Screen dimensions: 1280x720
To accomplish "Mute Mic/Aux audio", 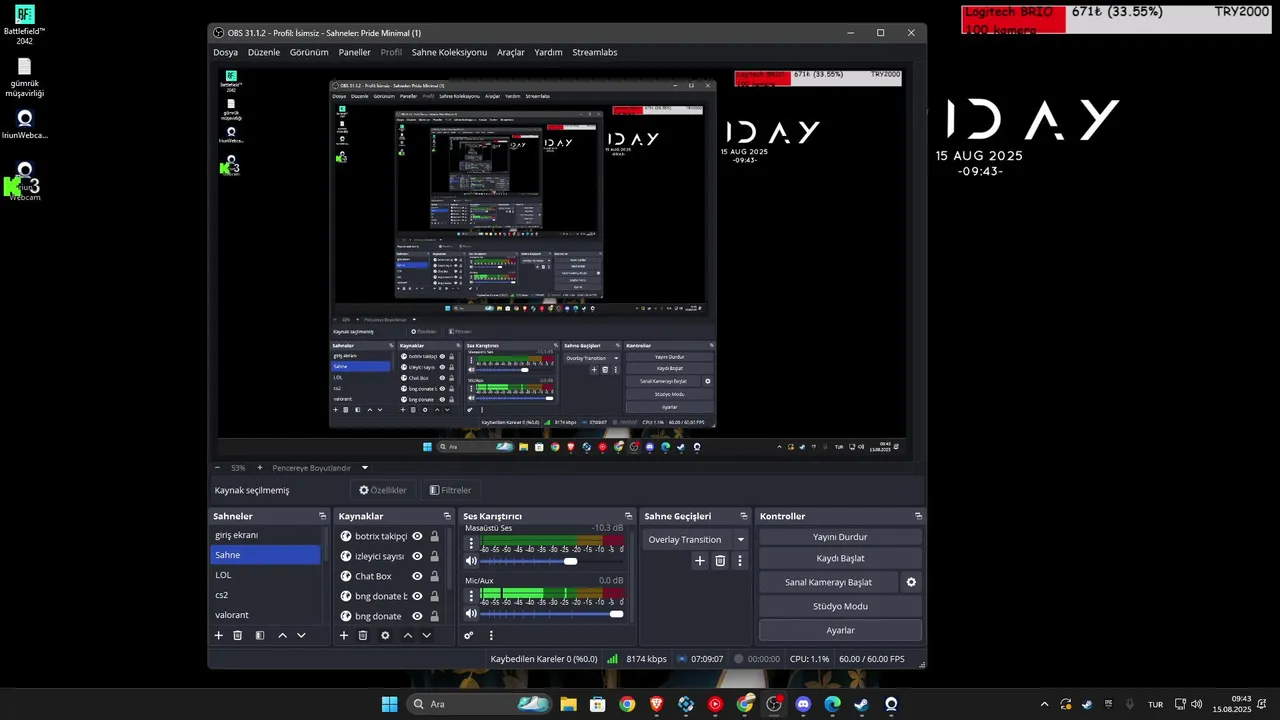I will (471, 613).
